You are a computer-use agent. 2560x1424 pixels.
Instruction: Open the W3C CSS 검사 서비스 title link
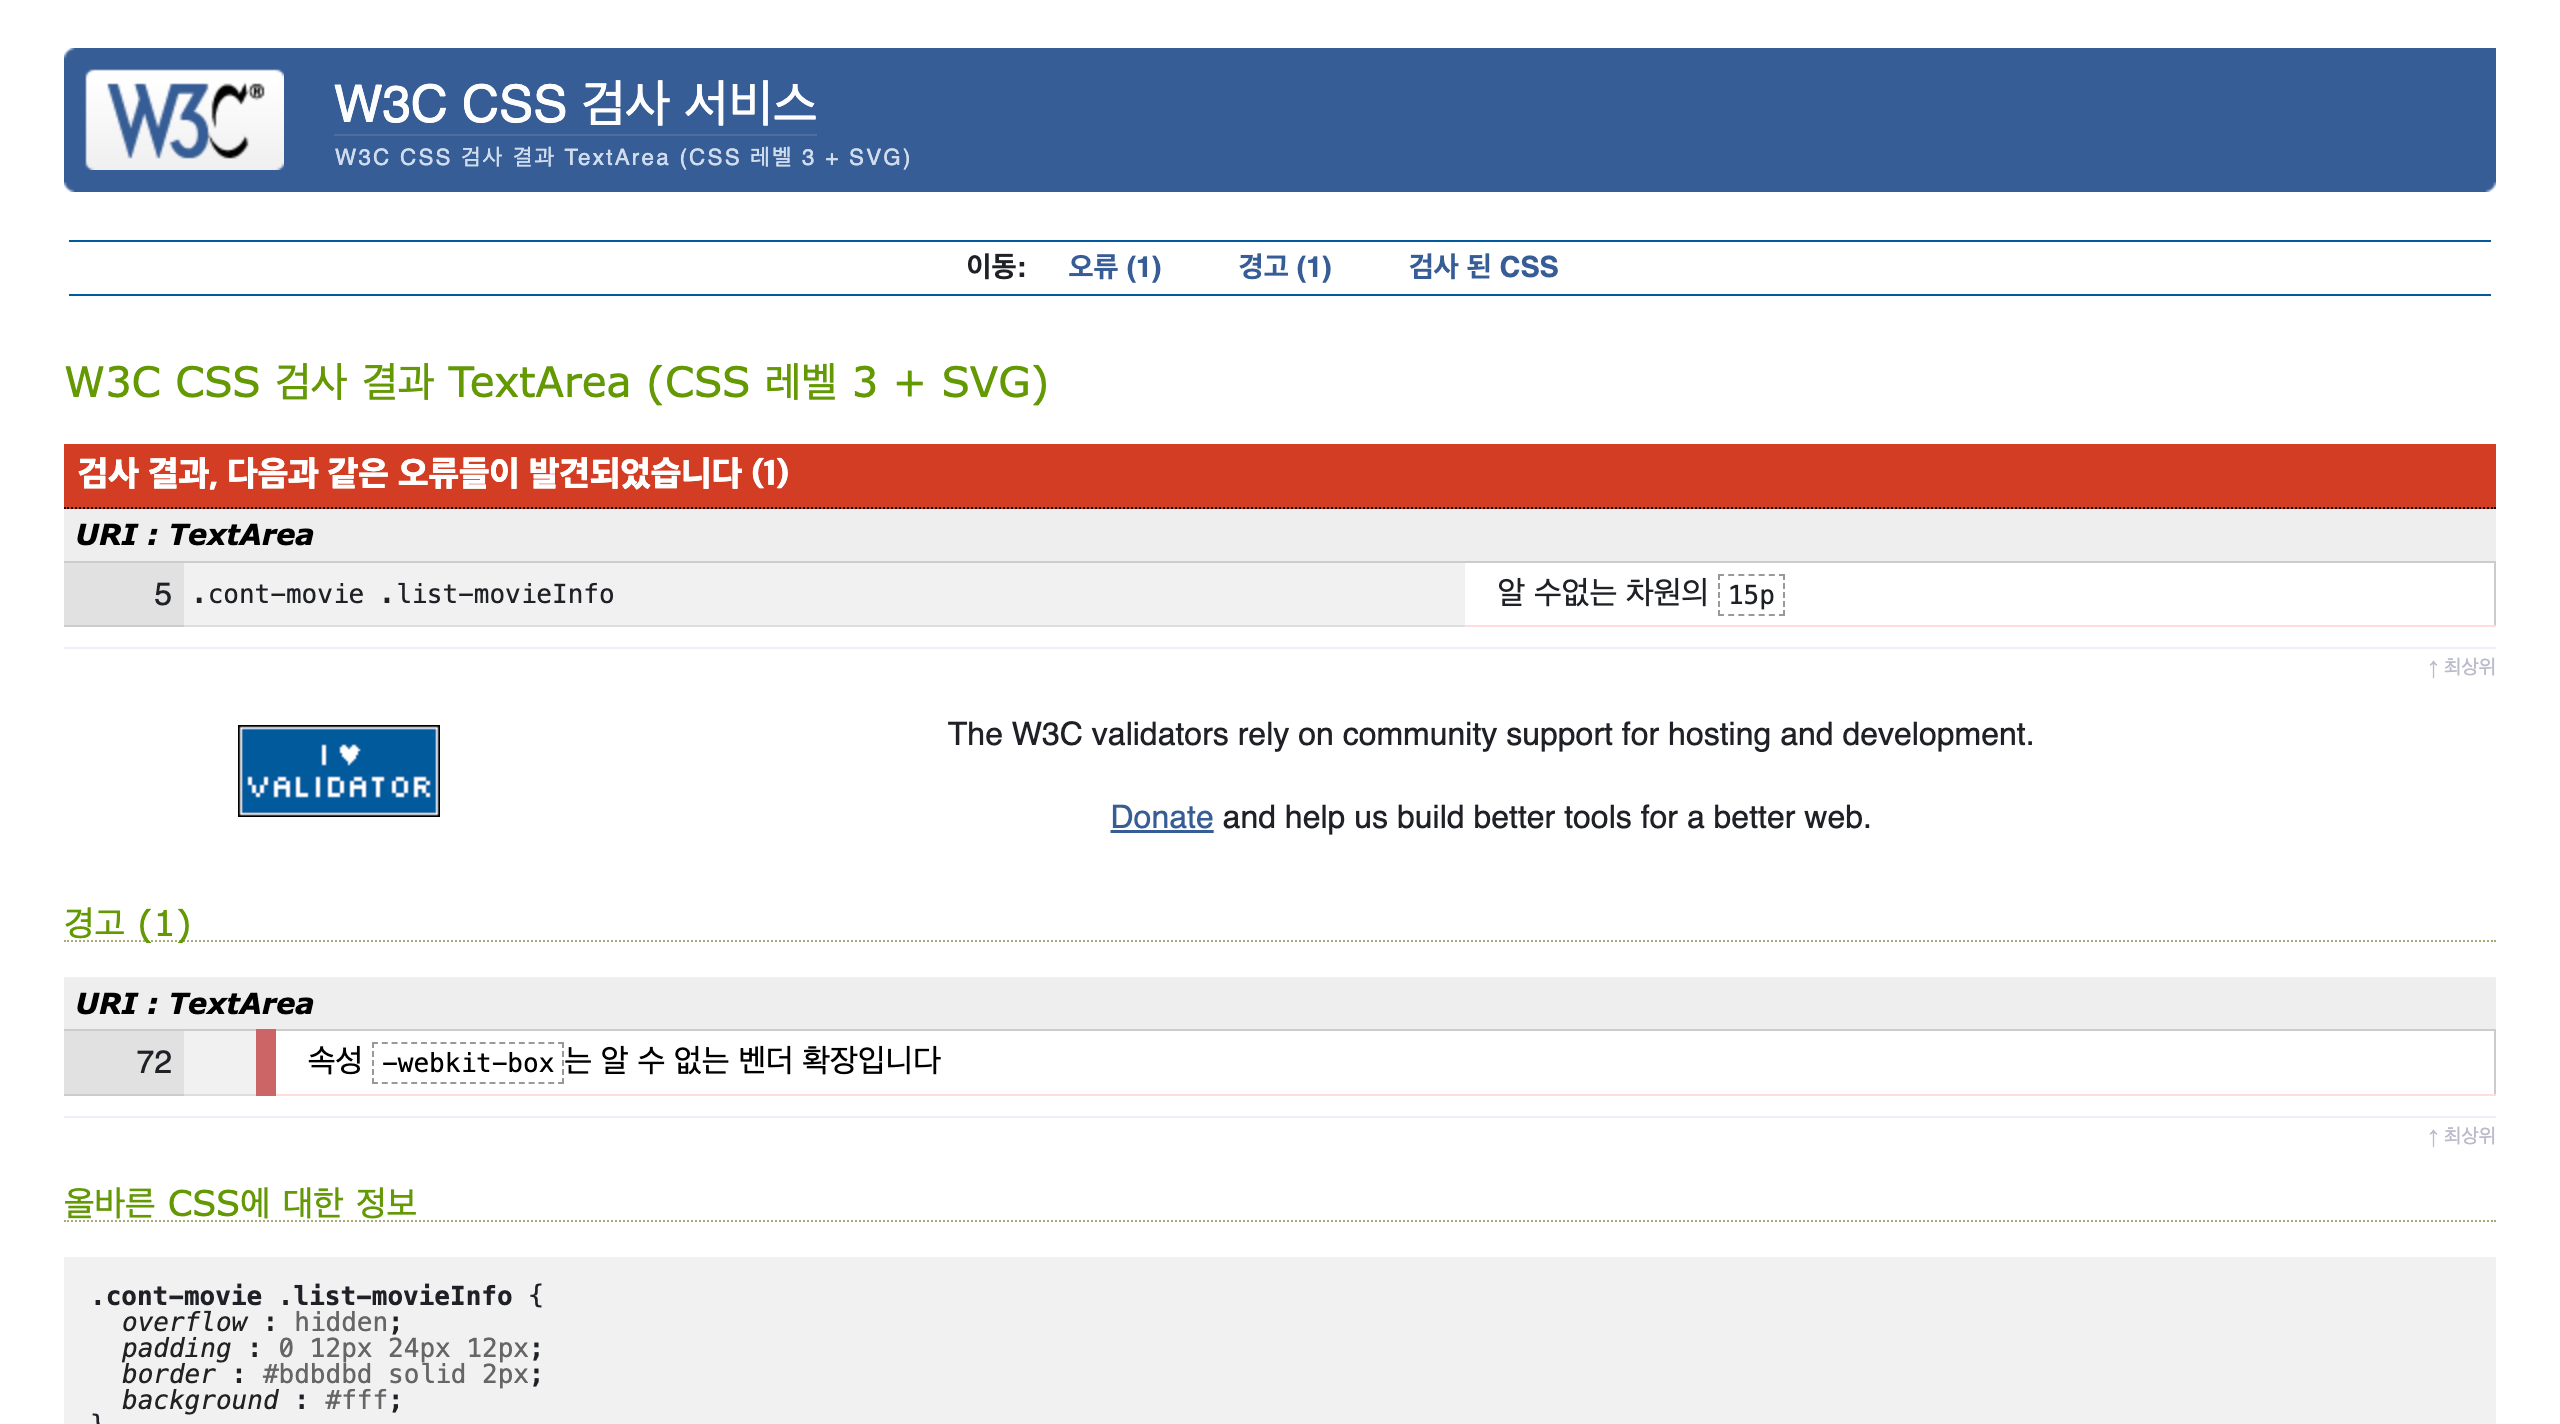(x=575, y=104)
